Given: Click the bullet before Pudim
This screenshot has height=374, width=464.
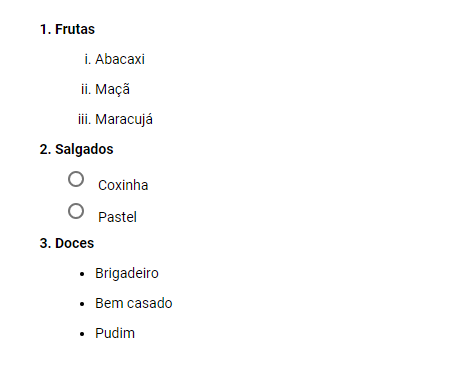Looking at the screenshot, I should click(x=82, y=334).
